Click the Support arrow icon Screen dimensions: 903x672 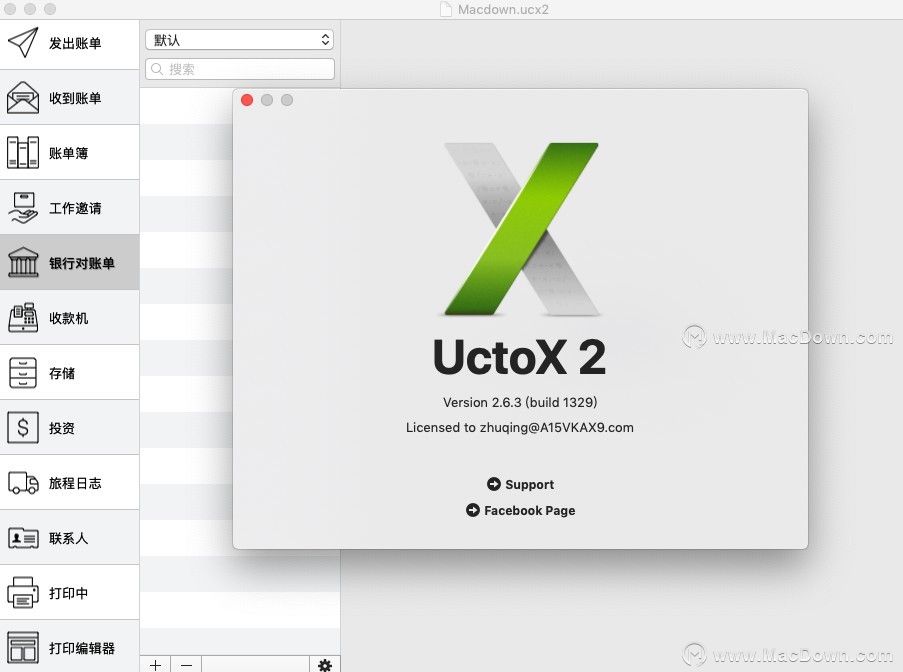[494, 484]
